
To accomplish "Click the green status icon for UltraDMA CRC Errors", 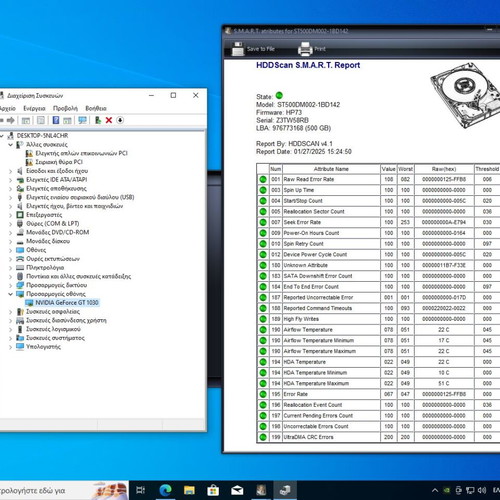I will click(263, 437).
